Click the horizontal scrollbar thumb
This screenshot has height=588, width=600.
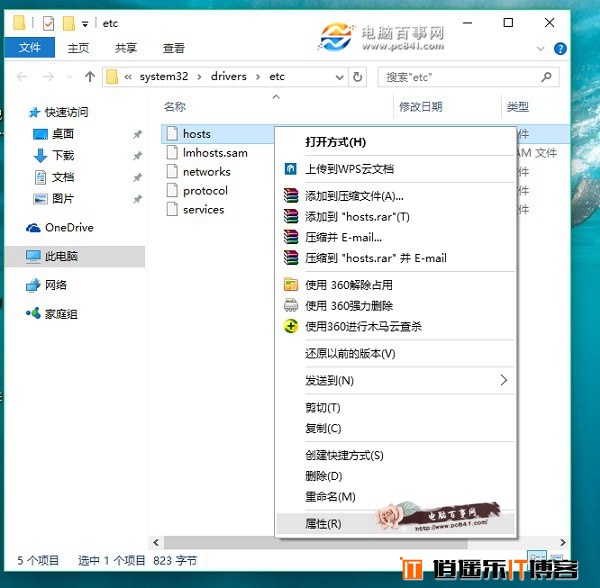click(316, 542)
